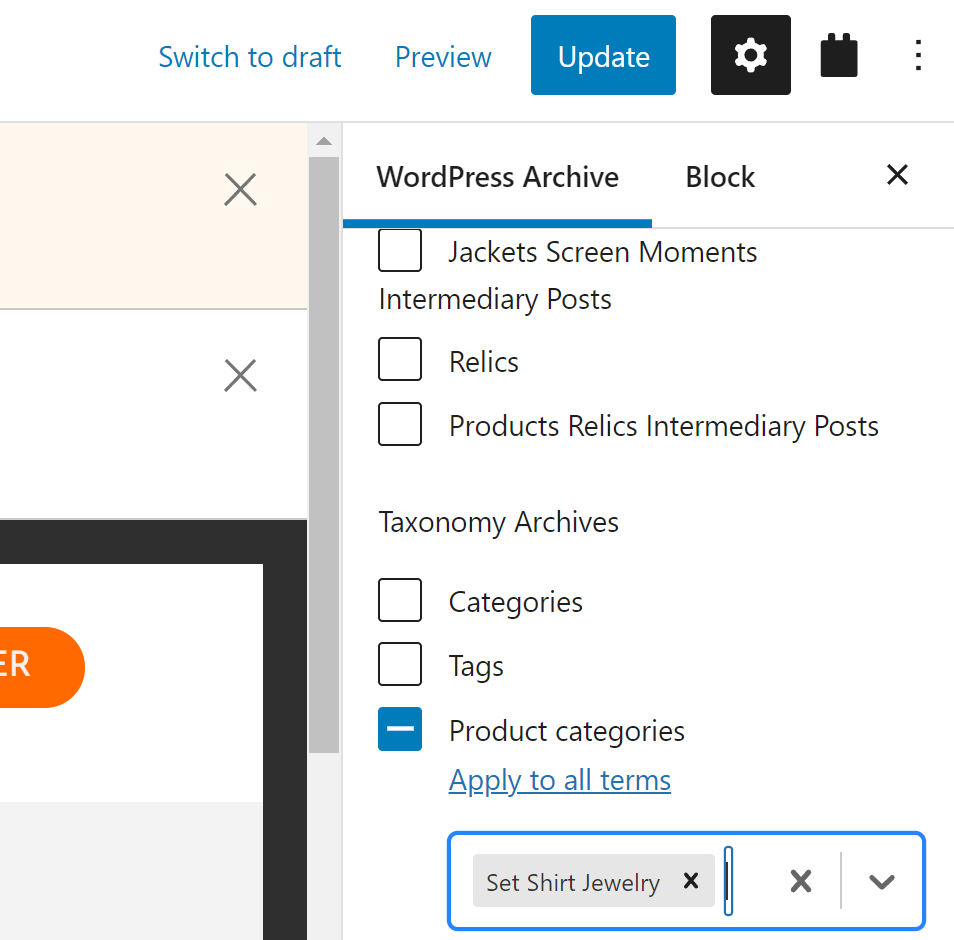Click the editor vertical scrollbar thumb
This screenshot has height=940, width=954.
(324, 455)
